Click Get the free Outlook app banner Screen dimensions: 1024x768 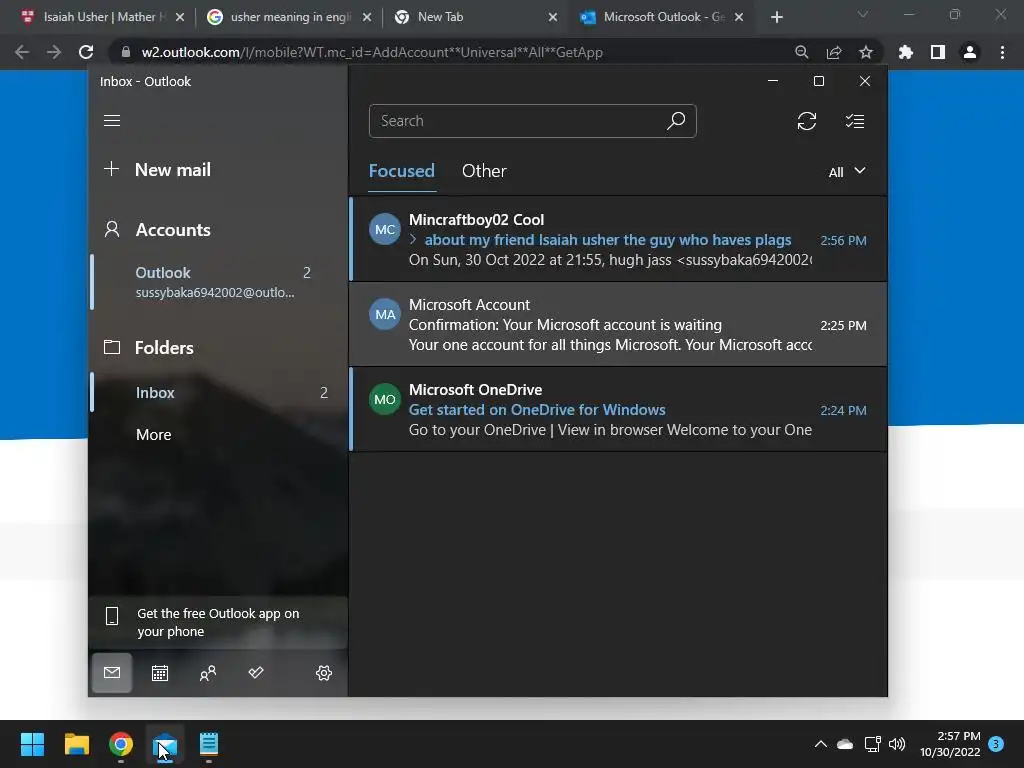(217, 622)
